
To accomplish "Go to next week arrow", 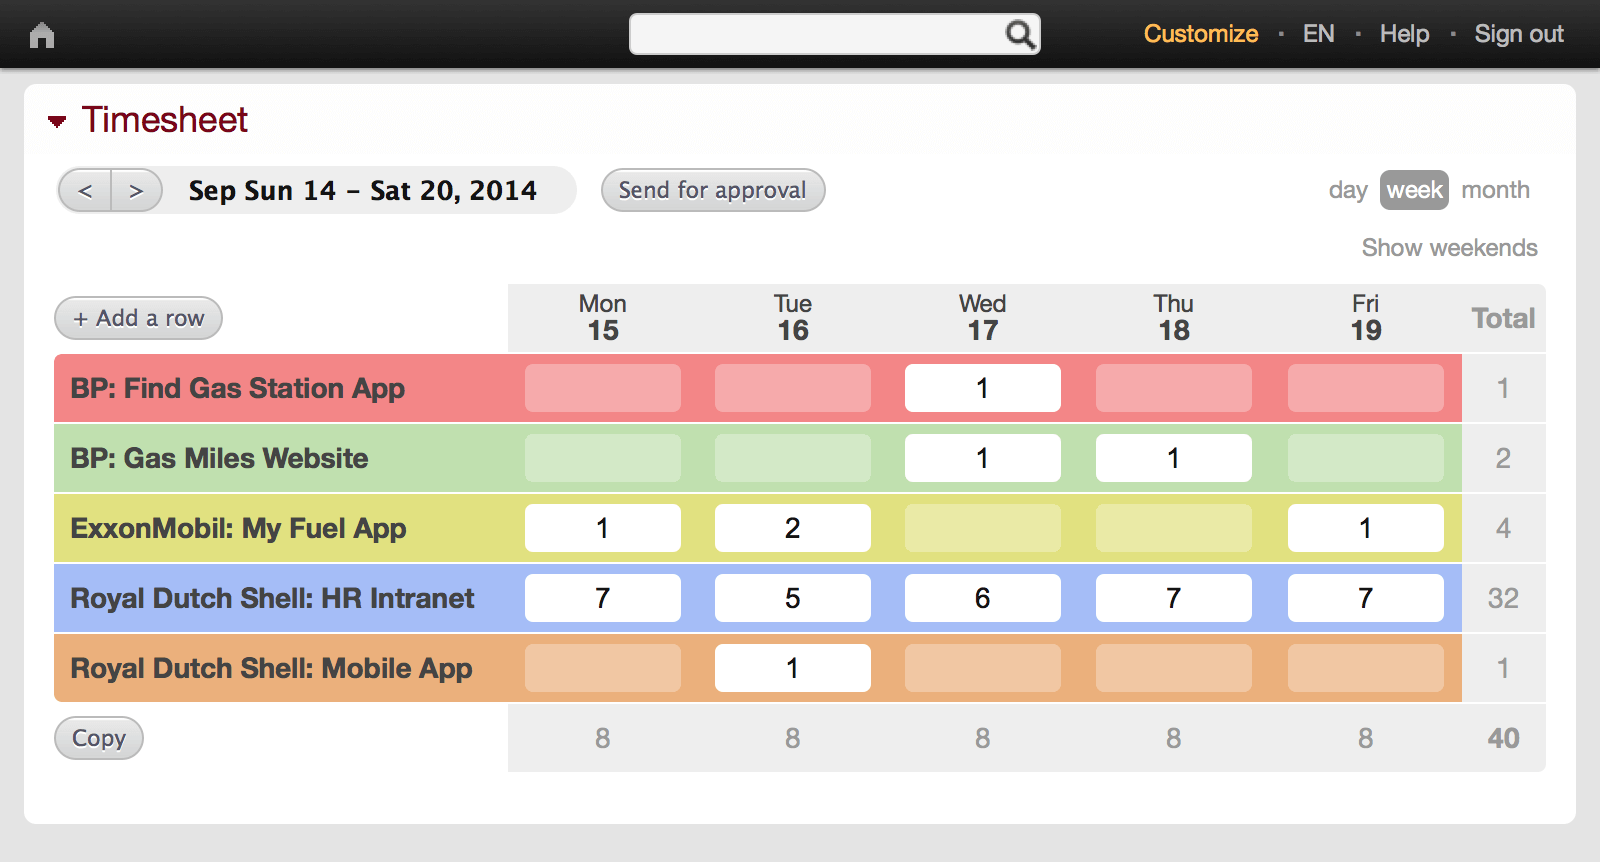I will 137,190.
